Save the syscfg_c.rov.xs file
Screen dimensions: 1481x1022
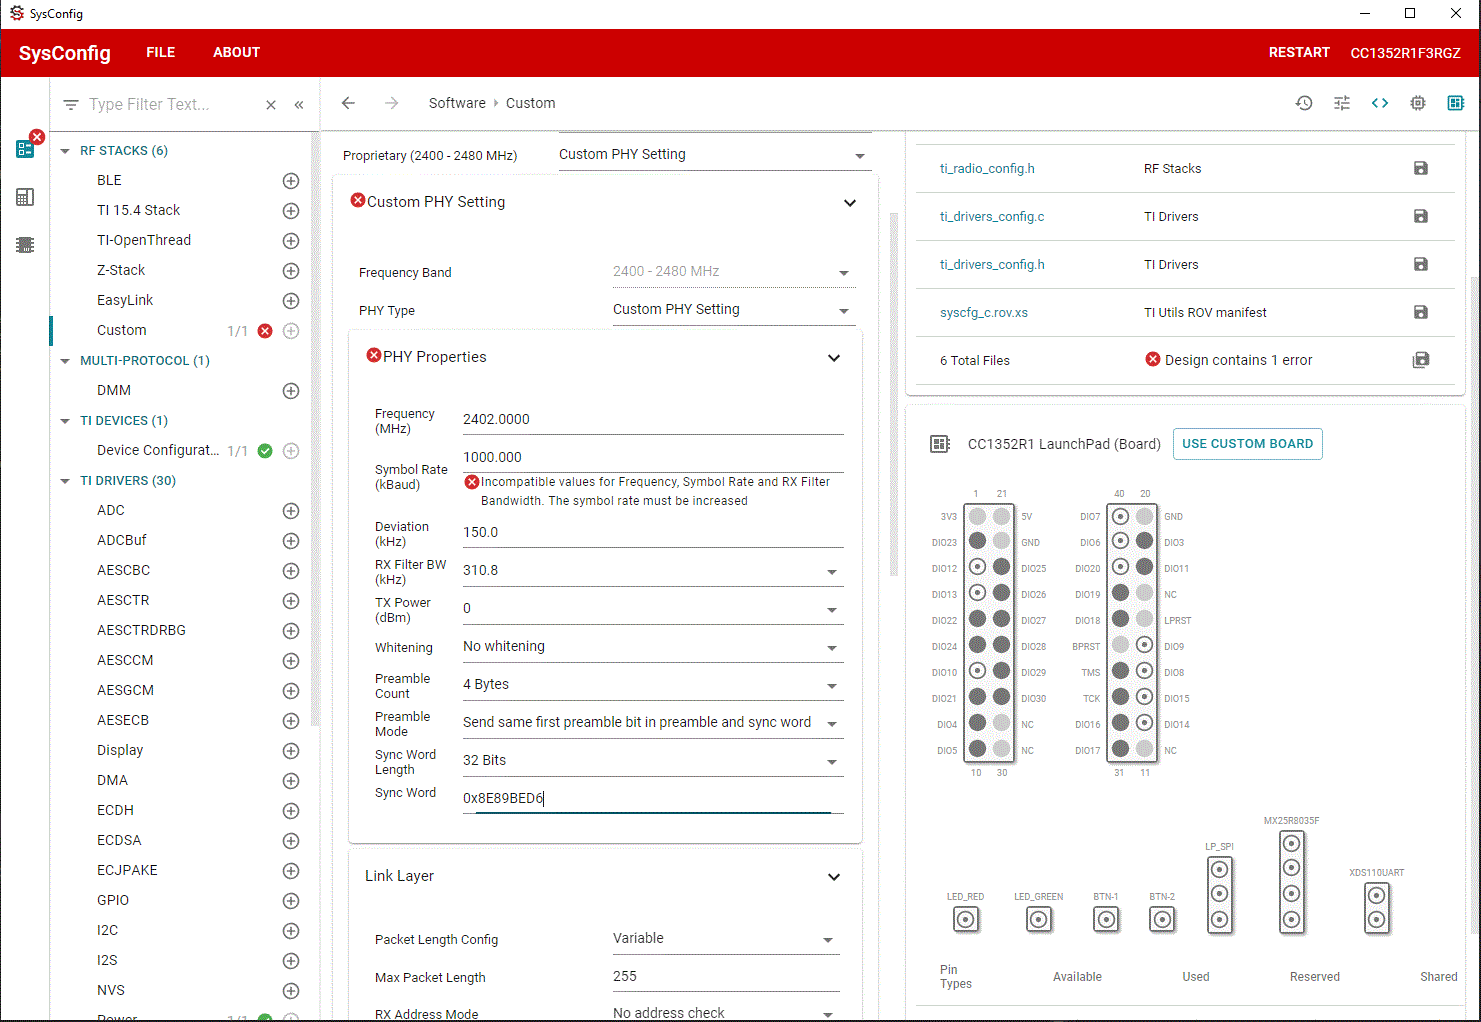(x=1421, y=312)
